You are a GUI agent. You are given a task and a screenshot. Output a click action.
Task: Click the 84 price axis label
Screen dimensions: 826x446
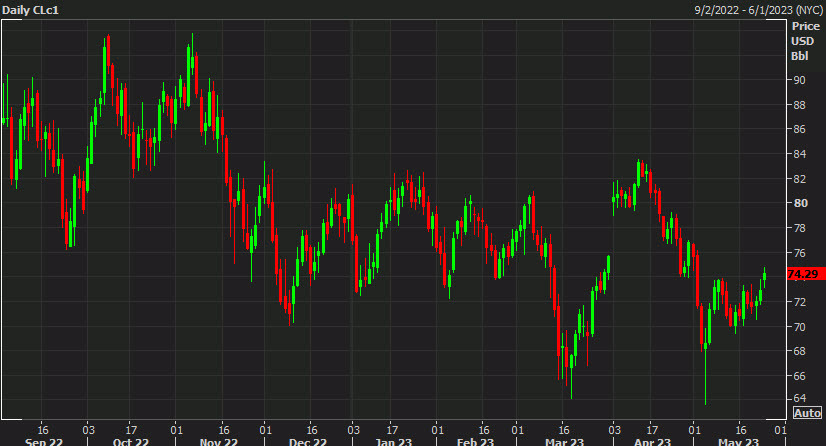(799, 154)
